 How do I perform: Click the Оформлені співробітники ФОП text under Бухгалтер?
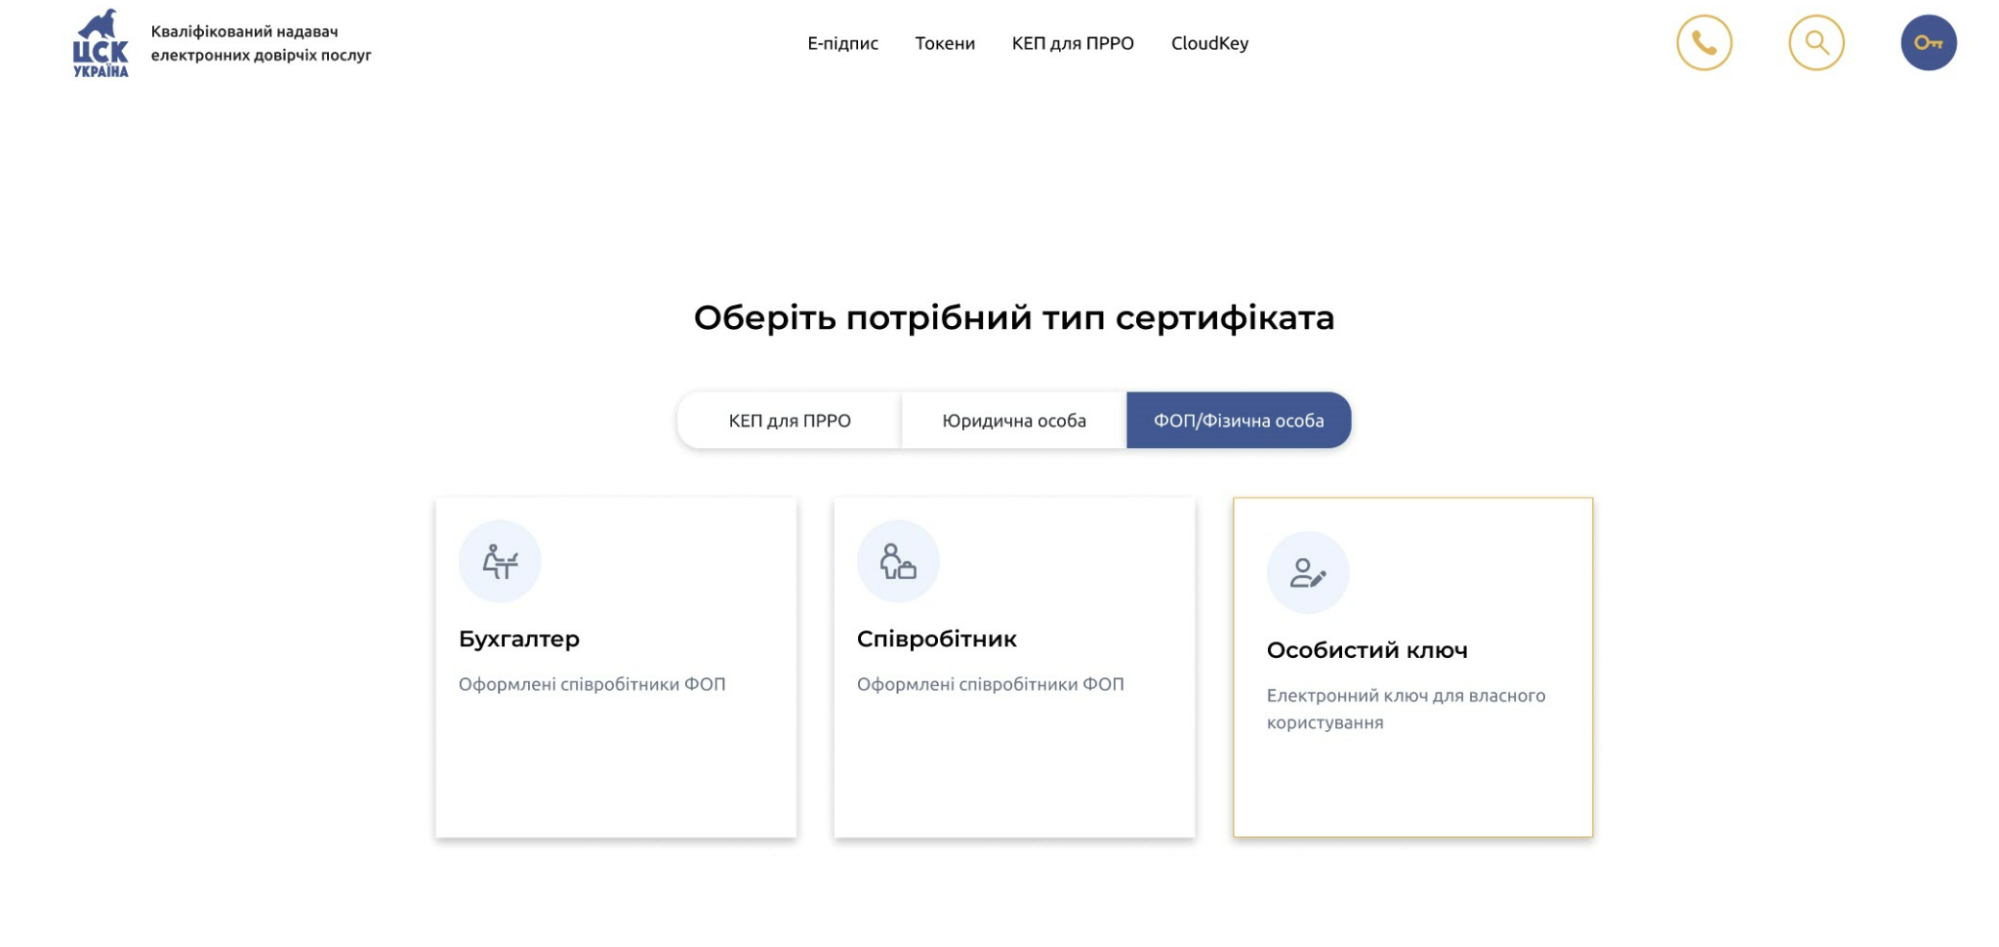[591, 685]
